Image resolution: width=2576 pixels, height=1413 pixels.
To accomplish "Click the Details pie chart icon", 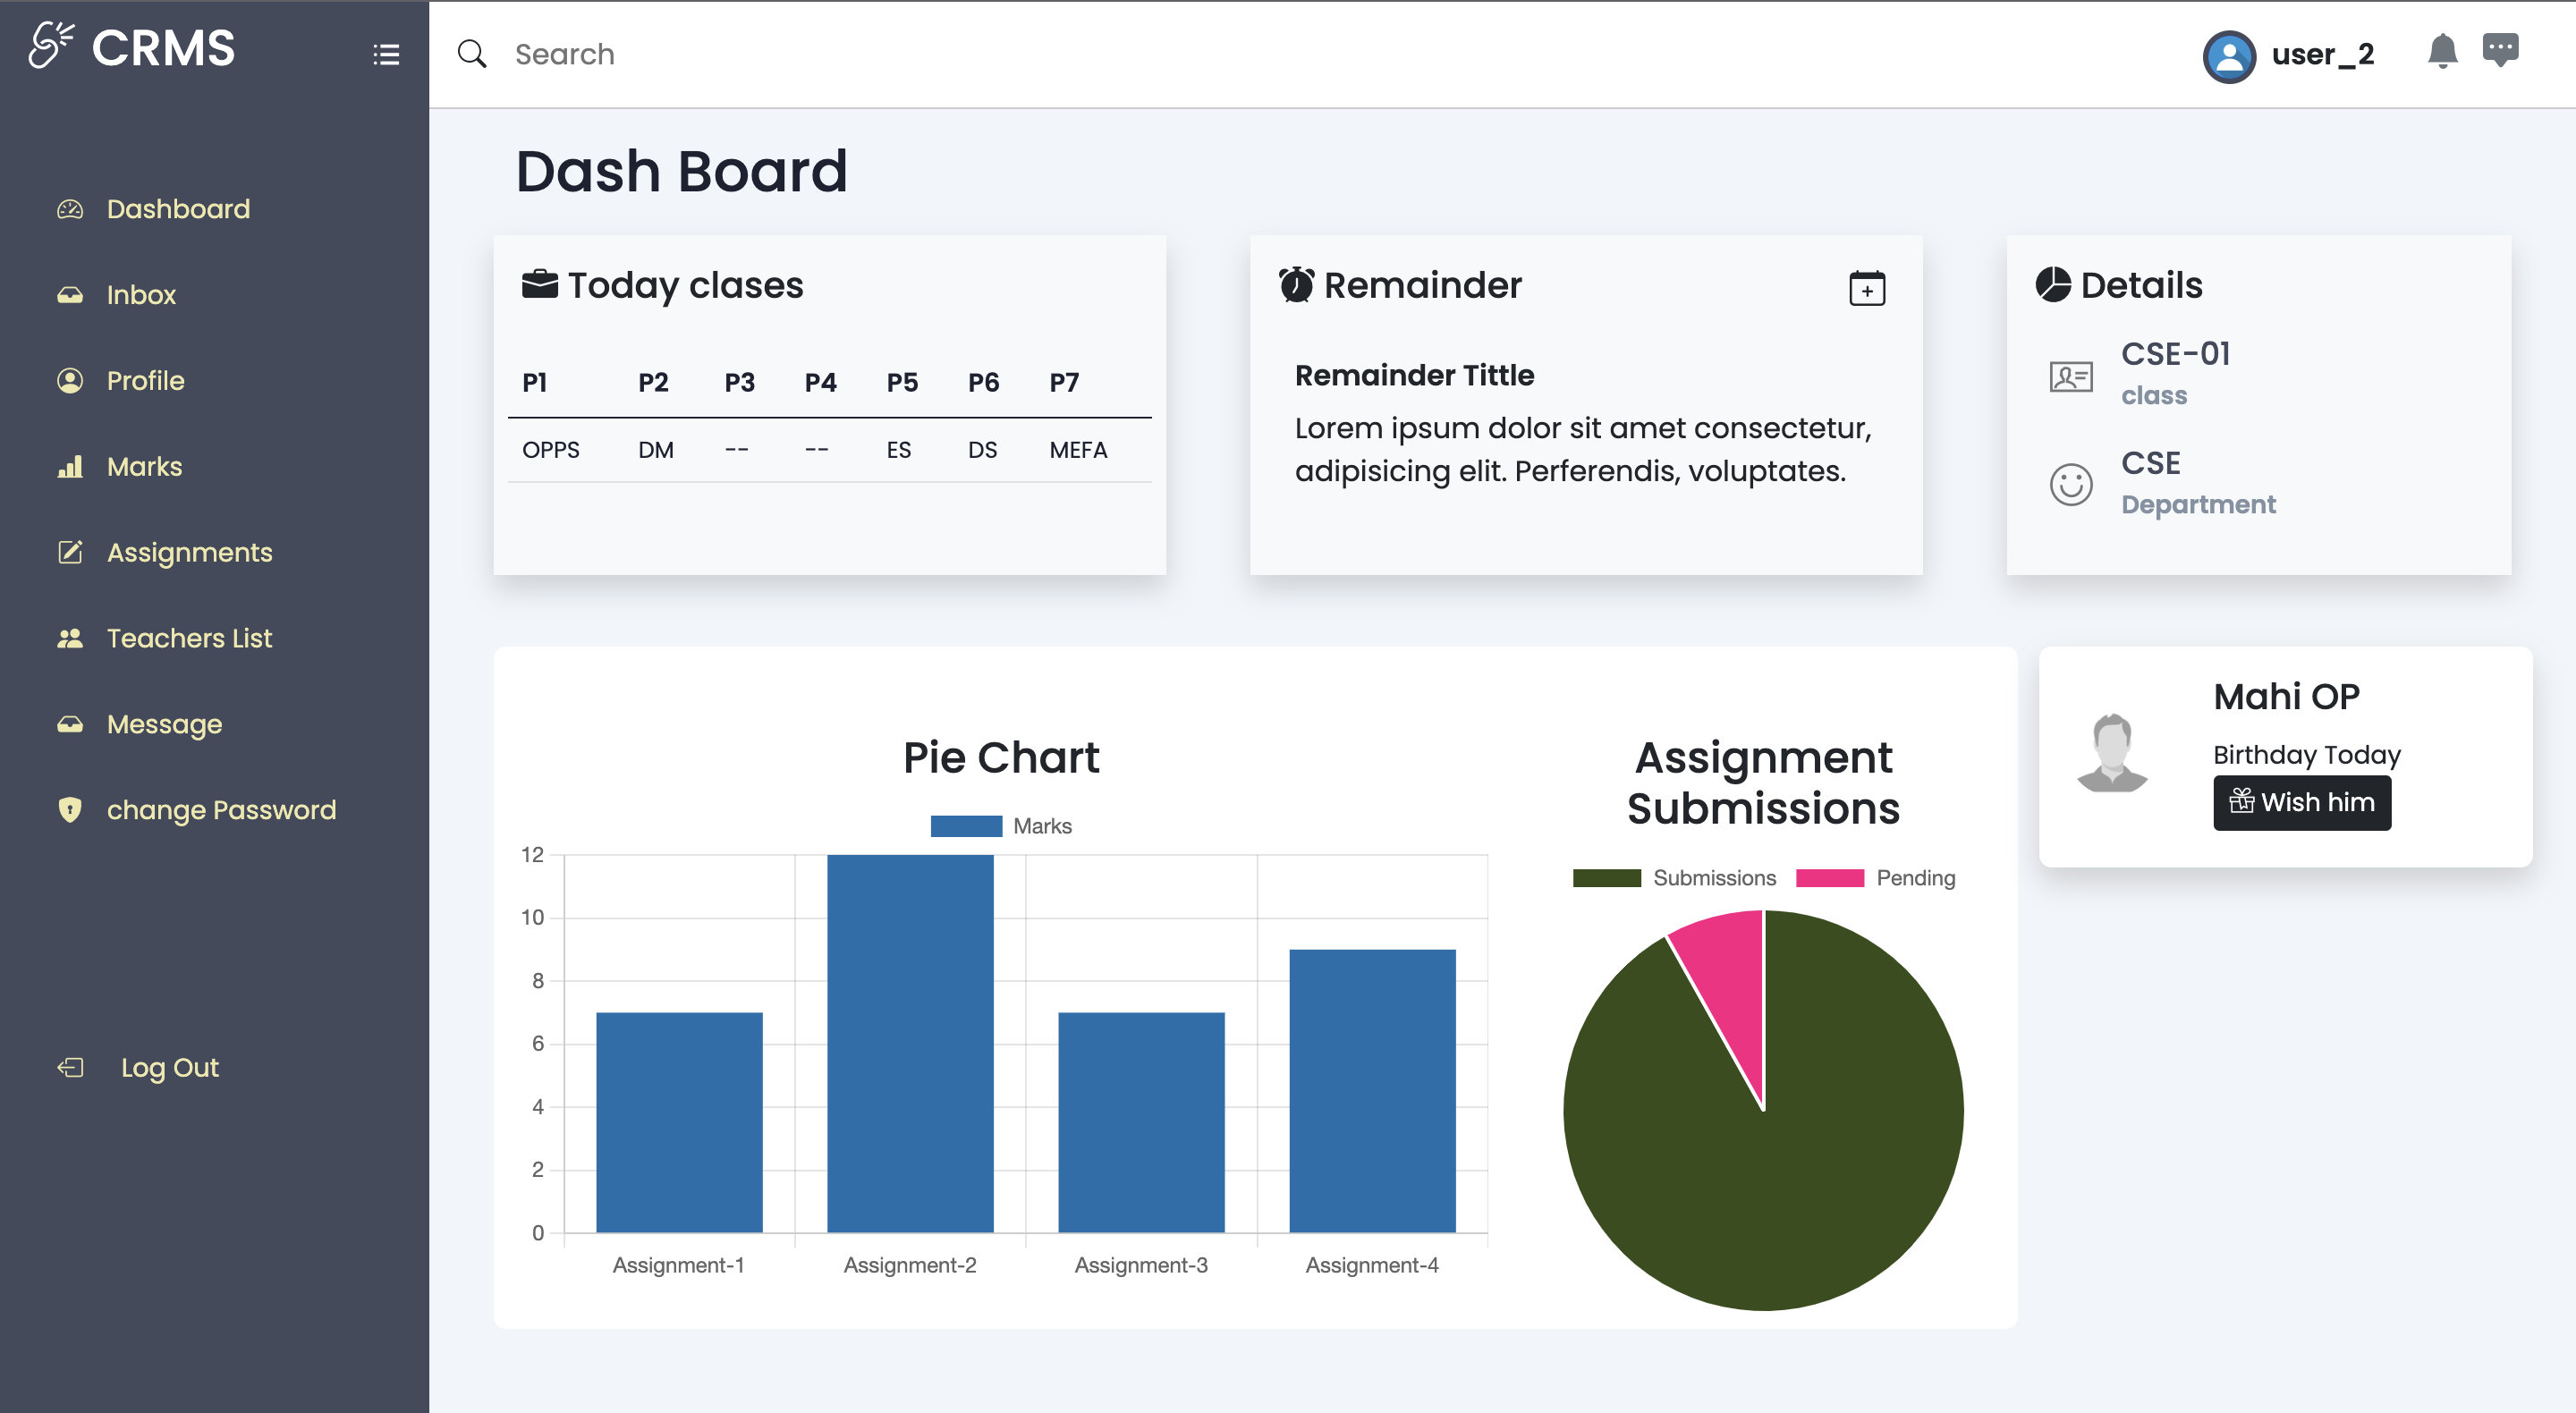I will [x=2052, y=285].
